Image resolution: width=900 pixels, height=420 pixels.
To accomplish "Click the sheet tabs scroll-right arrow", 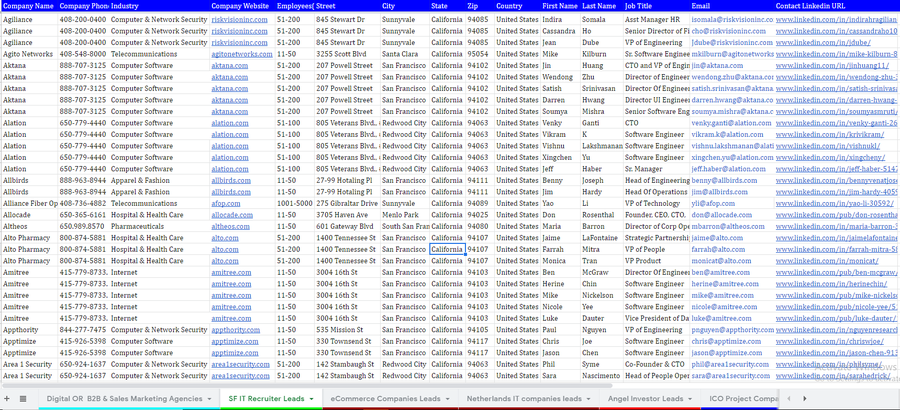I will pyautogui.click(x=805, y=398).
